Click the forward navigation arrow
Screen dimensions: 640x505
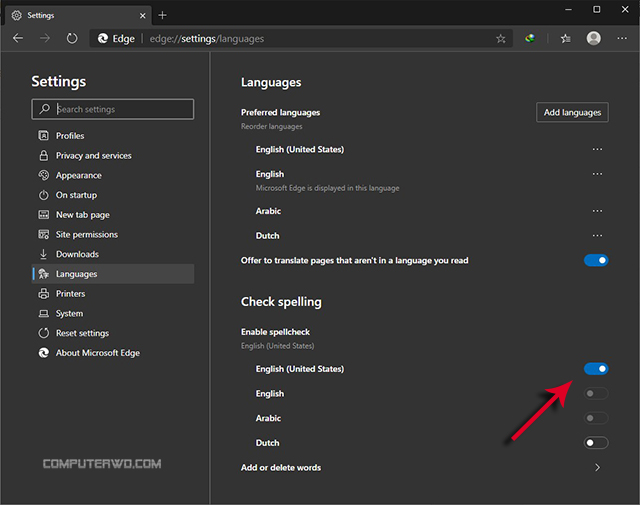pos(45,38)
